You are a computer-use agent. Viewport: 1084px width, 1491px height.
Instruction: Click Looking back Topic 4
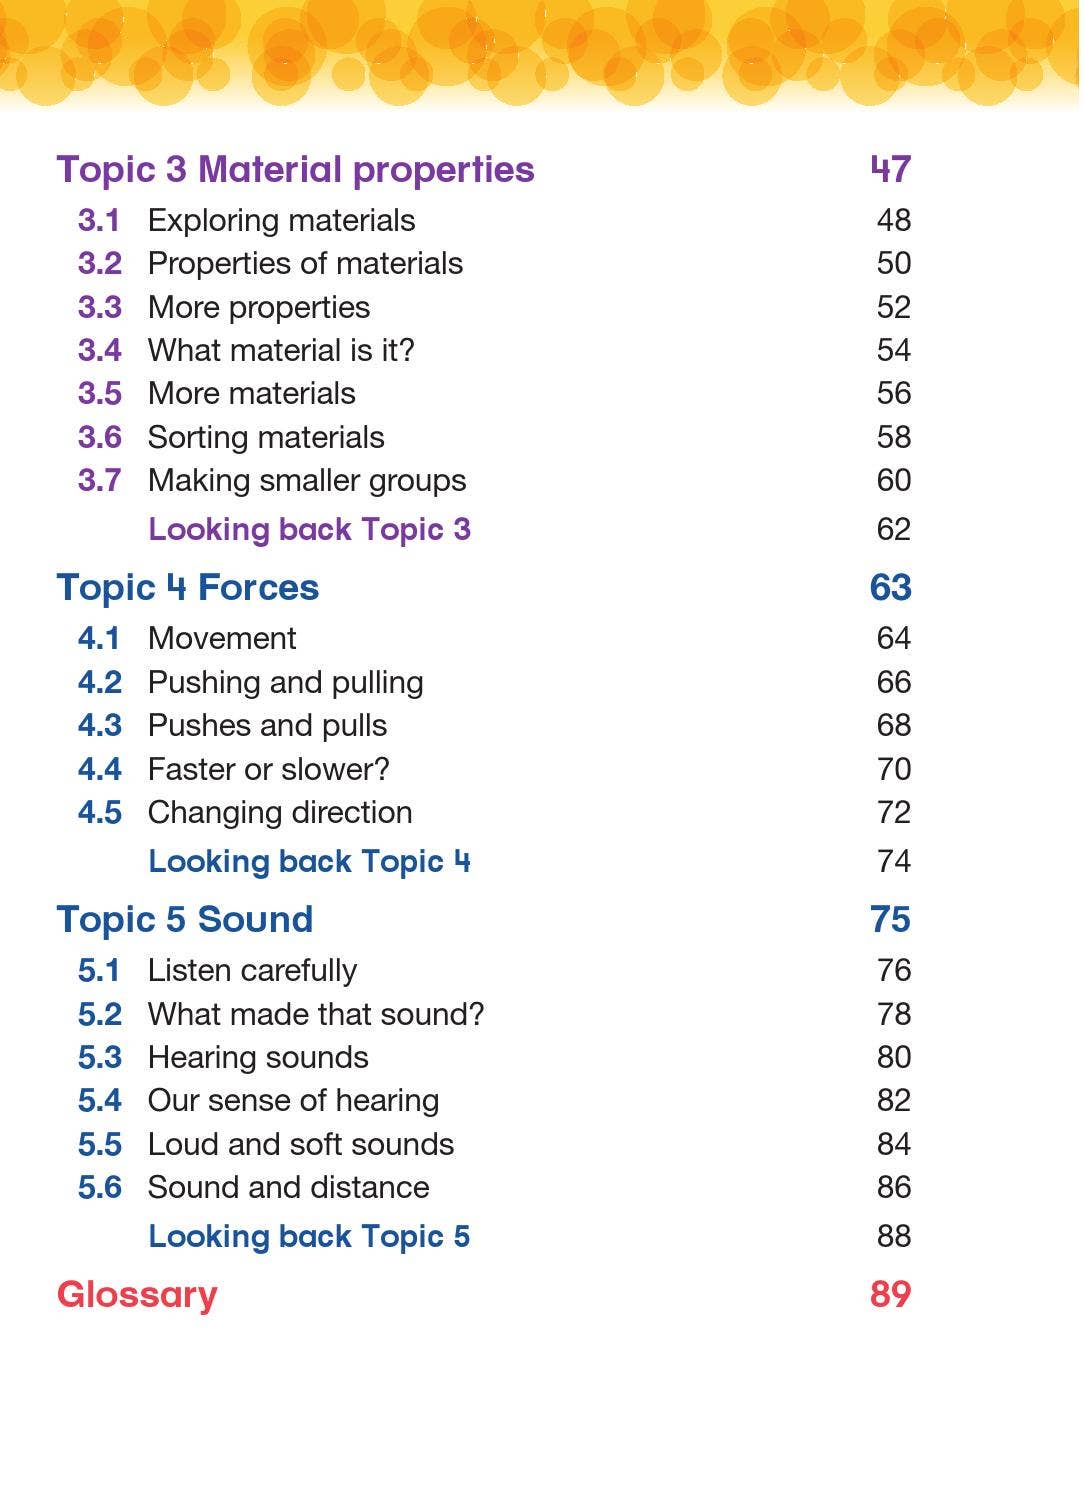pos(309,861)
